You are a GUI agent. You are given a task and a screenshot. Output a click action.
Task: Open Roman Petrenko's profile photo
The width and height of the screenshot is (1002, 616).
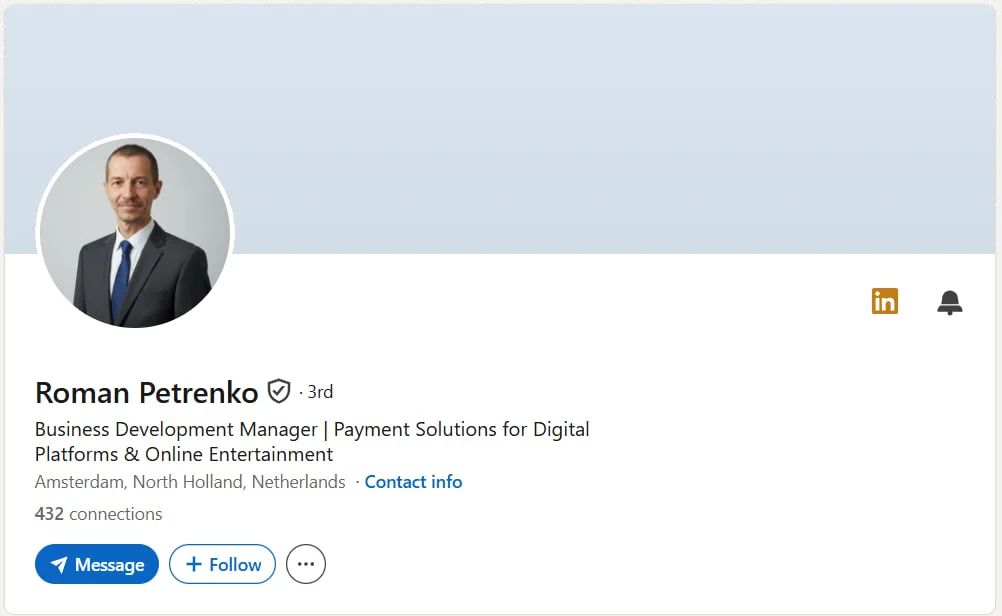135,233
